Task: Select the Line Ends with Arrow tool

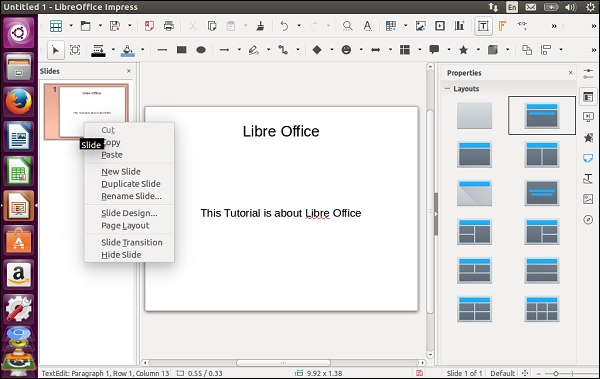Action: pos(224,50)
